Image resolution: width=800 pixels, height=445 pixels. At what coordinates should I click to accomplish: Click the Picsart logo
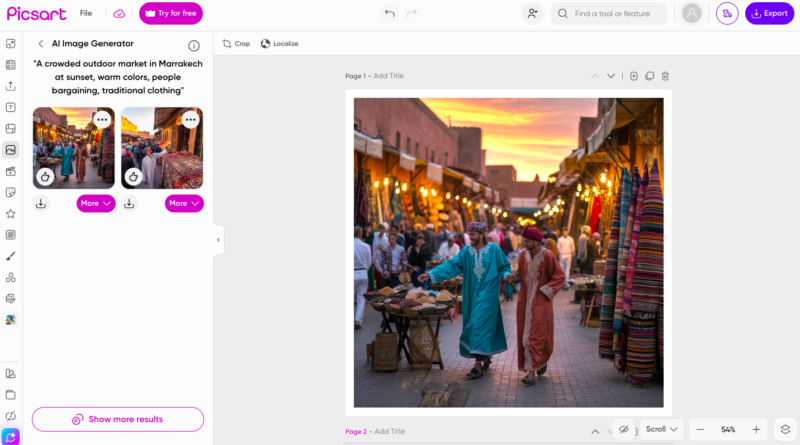coord(36,14)
